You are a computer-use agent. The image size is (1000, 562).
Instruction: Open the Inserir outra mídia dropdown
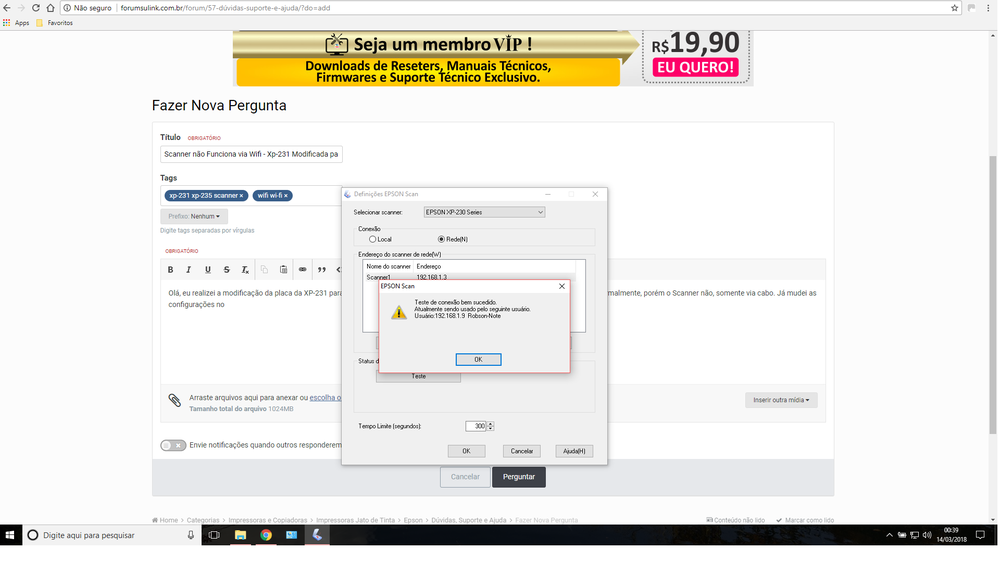tap(781, 400)
